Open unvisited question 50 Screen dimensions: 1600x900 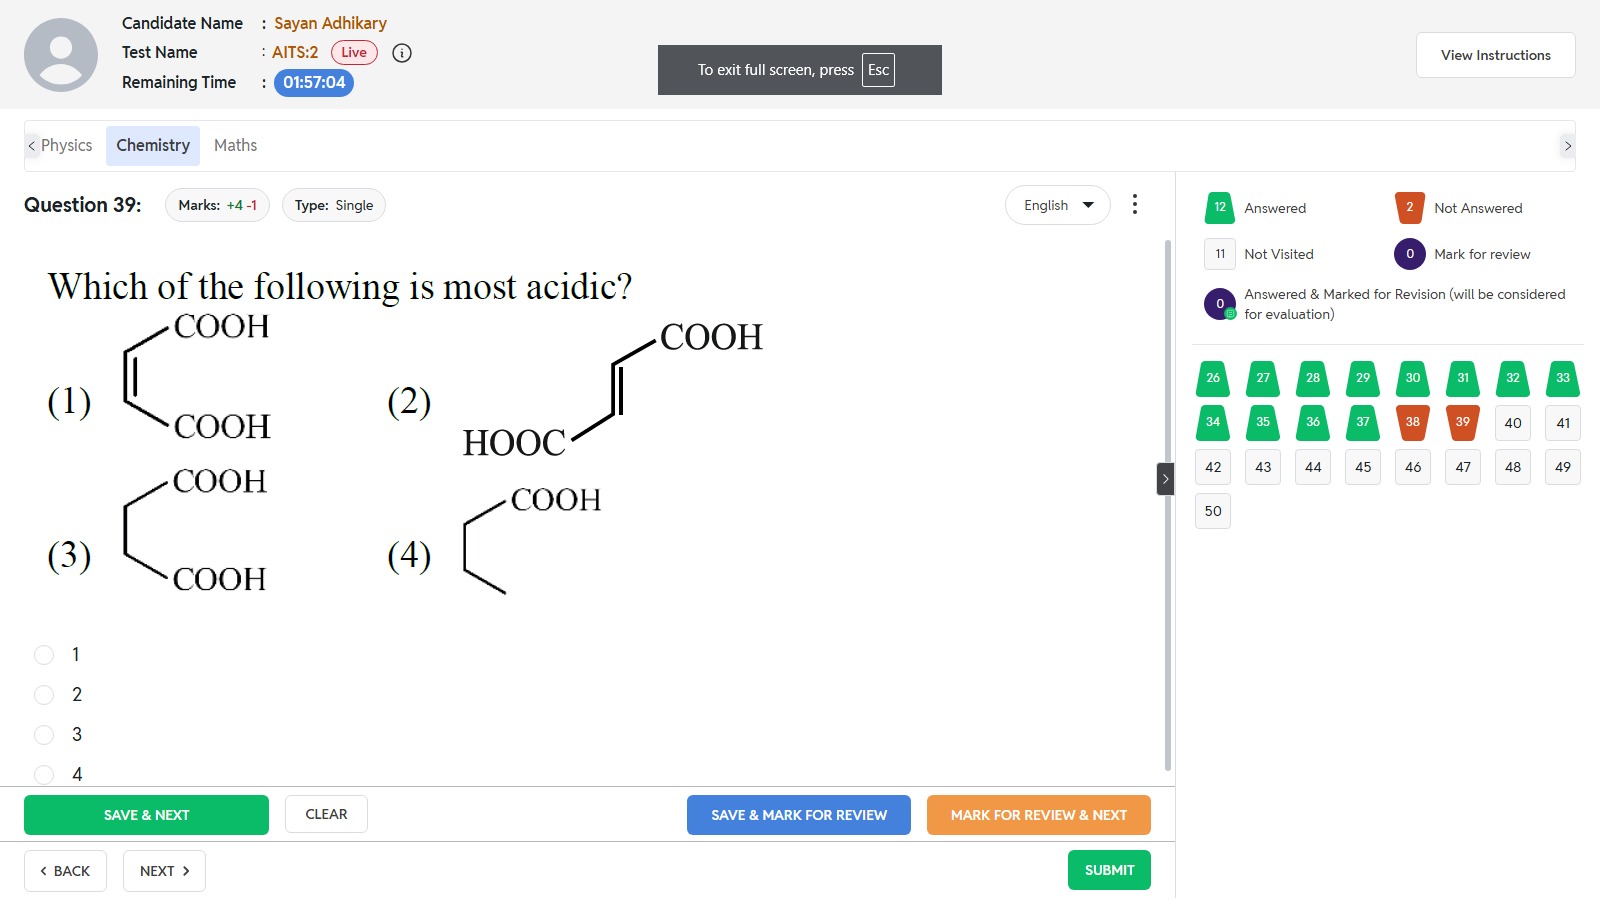(1213, 511)
